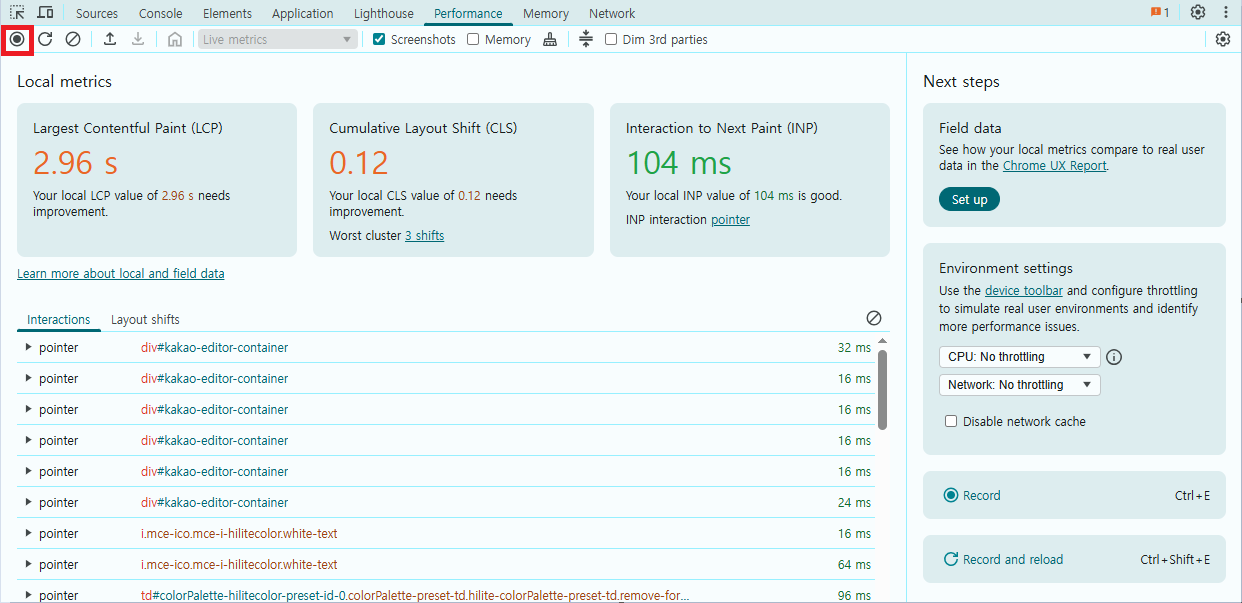Image resolution: width=1242 pixels, height=603 pixels.
Task: Toggle the device toolbar icon
Action: click(x=45, y=12)
